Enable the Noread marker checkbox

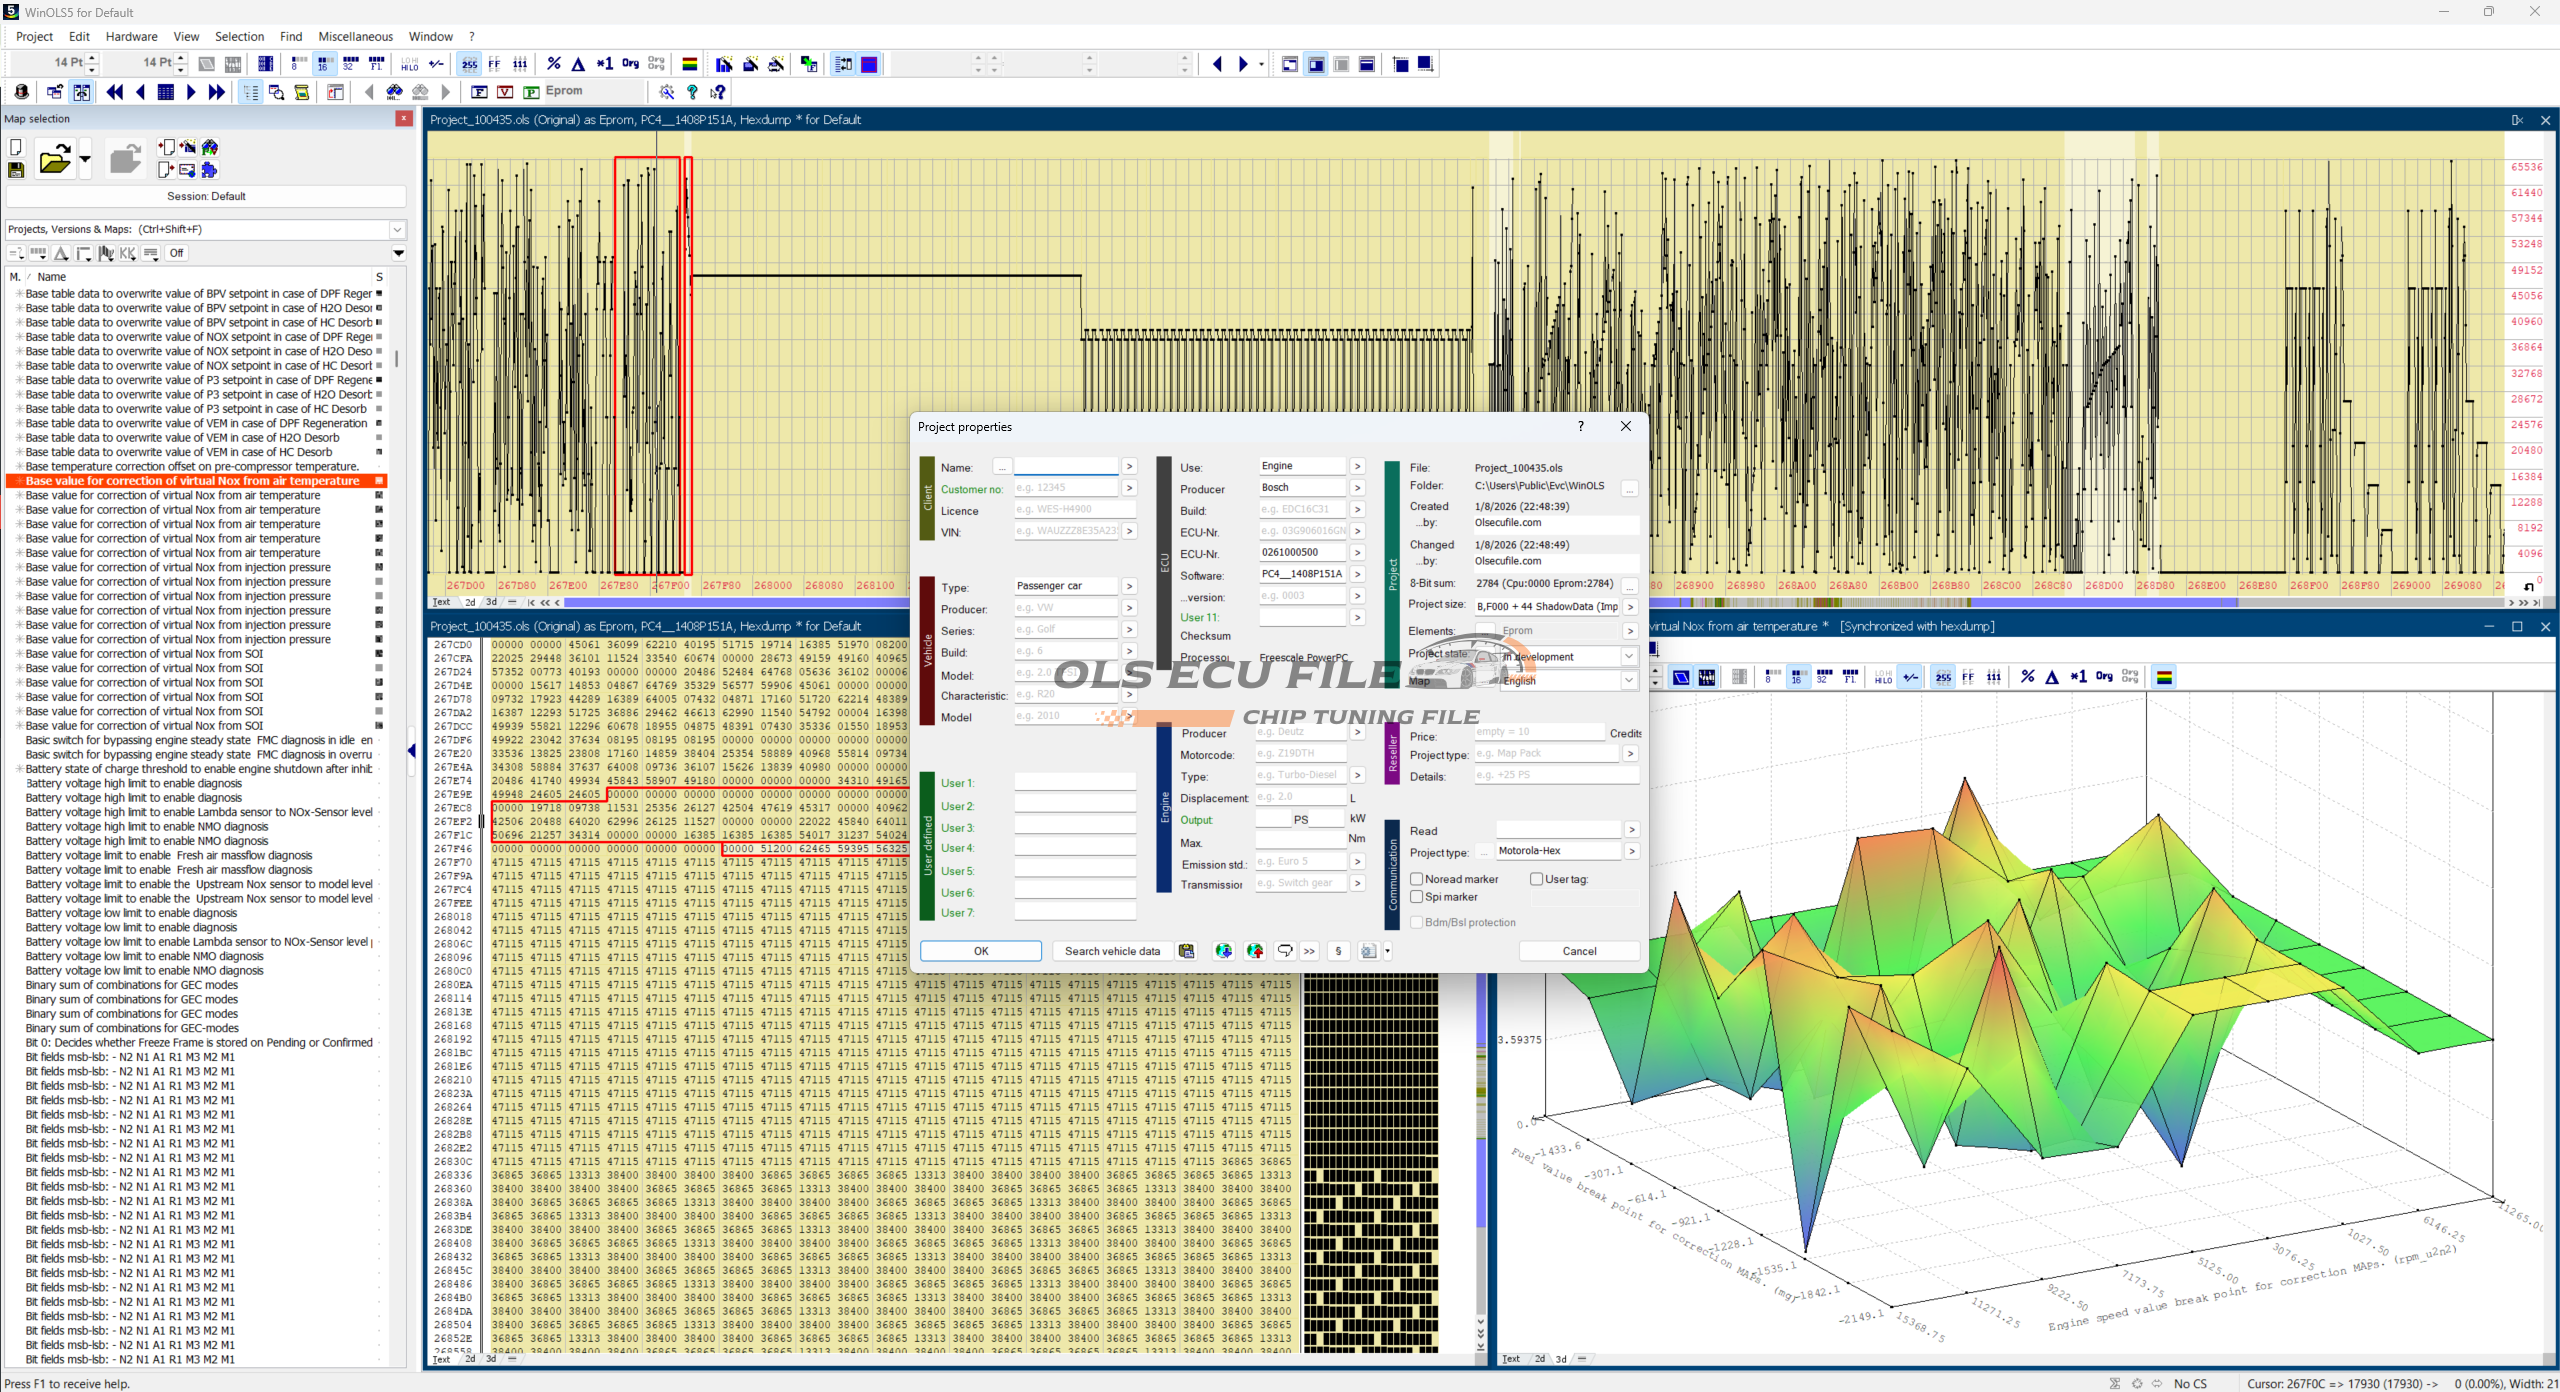[1417, 879]
